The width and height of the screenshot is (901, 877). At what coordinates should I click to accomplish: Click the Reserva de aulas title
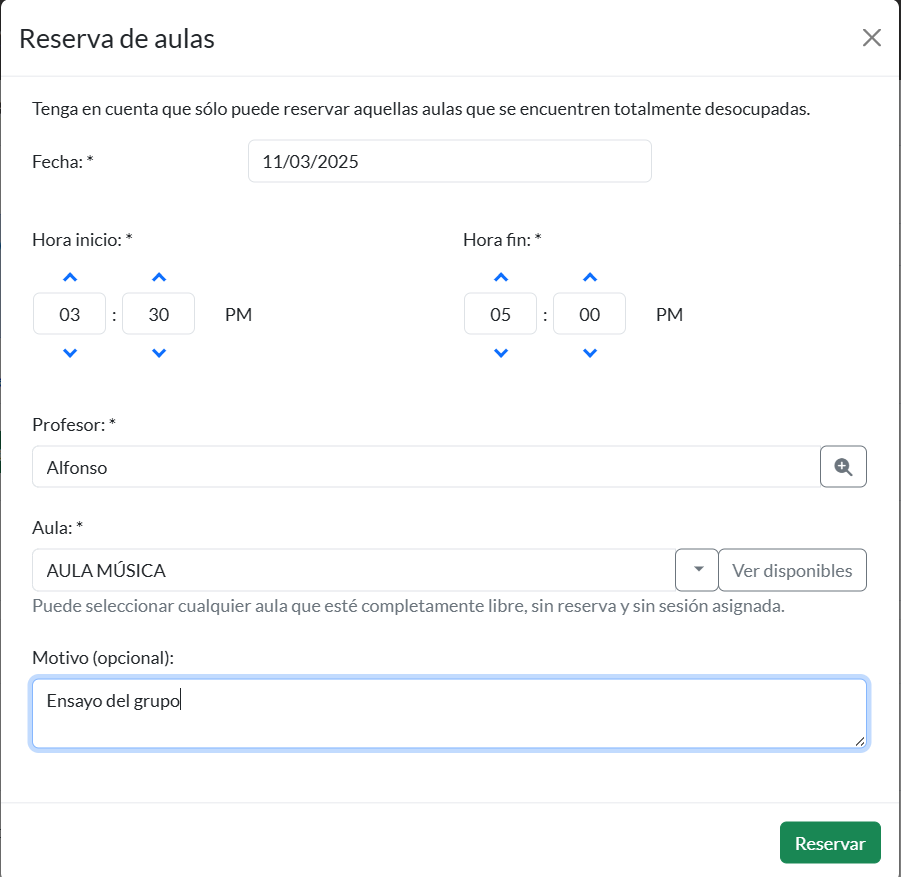[x=117, y=39]
